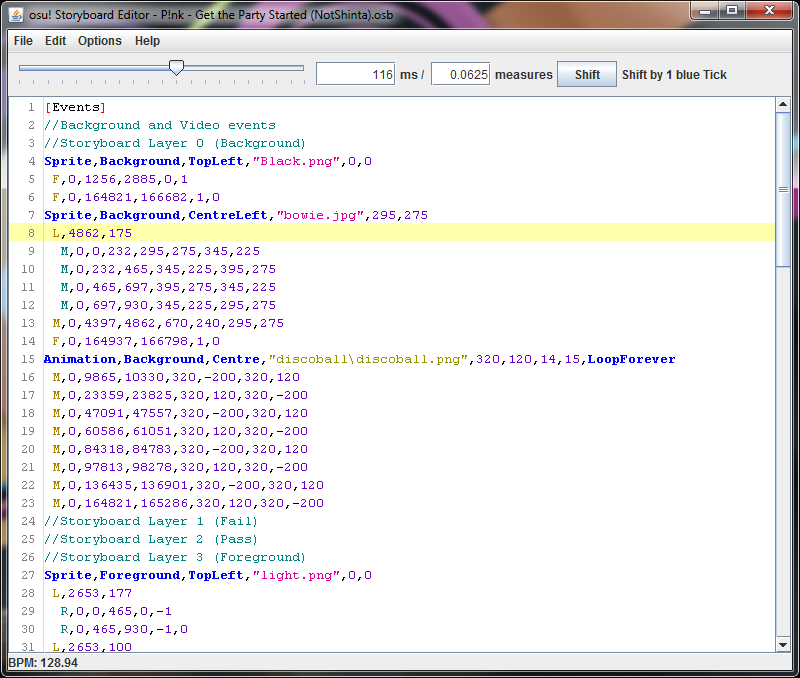The image size is (800, 678).
Task: Click line "M,0,9865,10330,320,-200,320,120"
Action: (x=176, y=378)
